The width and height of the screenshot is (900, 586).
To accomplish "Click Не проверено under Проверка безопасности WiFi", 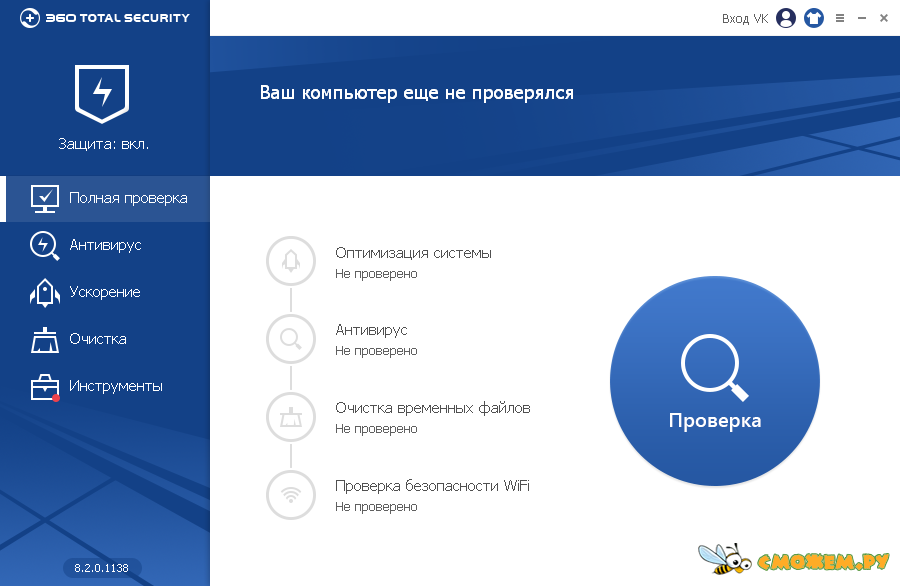I will coord(376,507).
